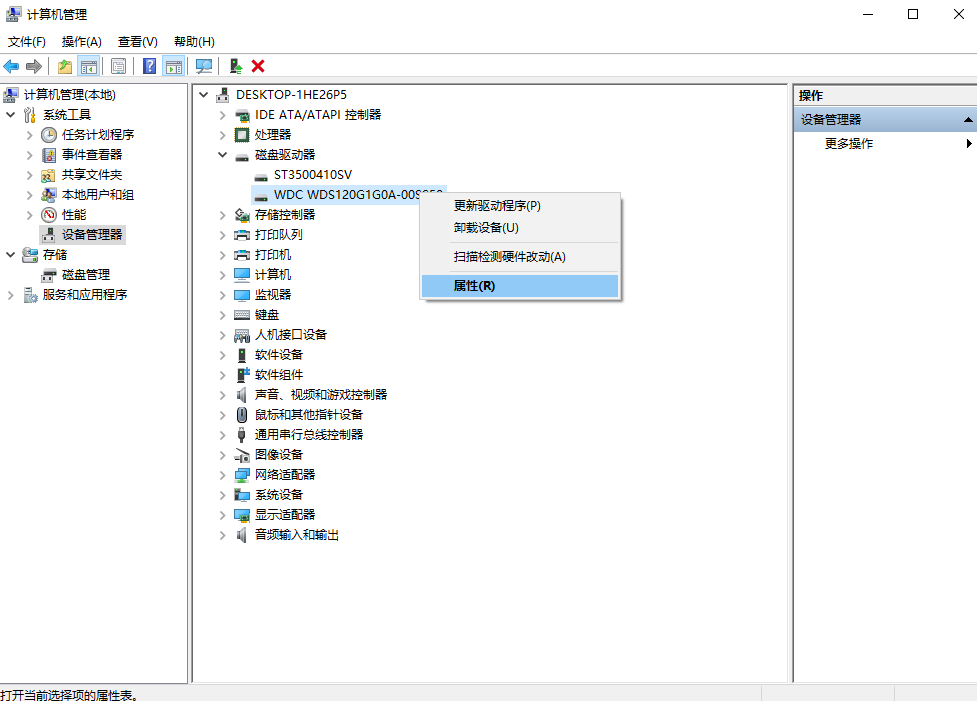Select the ST3500410SV disk drive
Screen dimensions: 977x701
312,175
